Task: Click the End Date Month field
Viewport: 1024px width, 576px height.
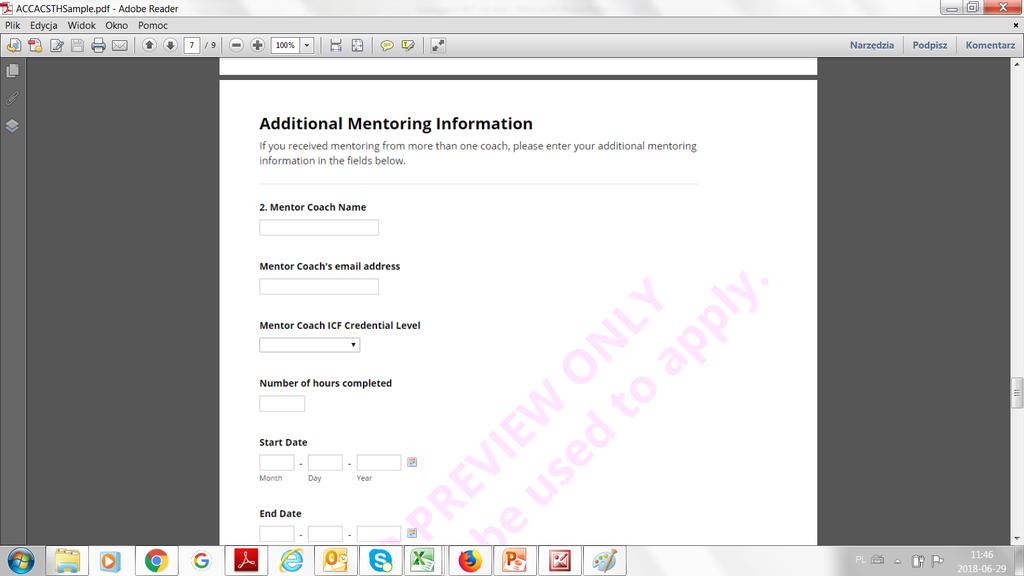Action: (x=277, y=534)
